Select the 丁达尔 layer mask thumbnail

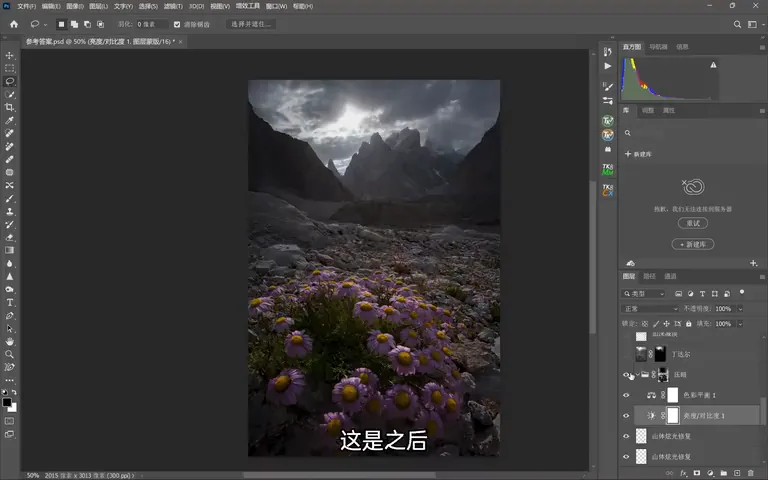(660, 354)
